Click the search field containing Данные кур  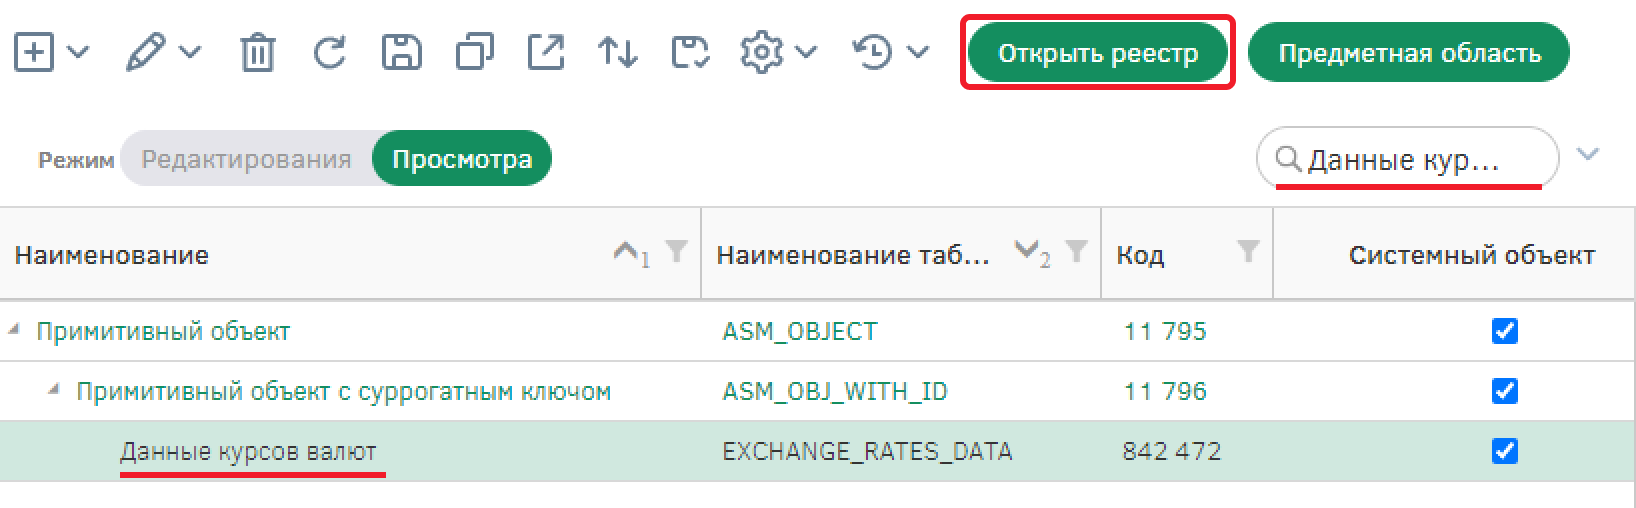tap(1407, 159)
